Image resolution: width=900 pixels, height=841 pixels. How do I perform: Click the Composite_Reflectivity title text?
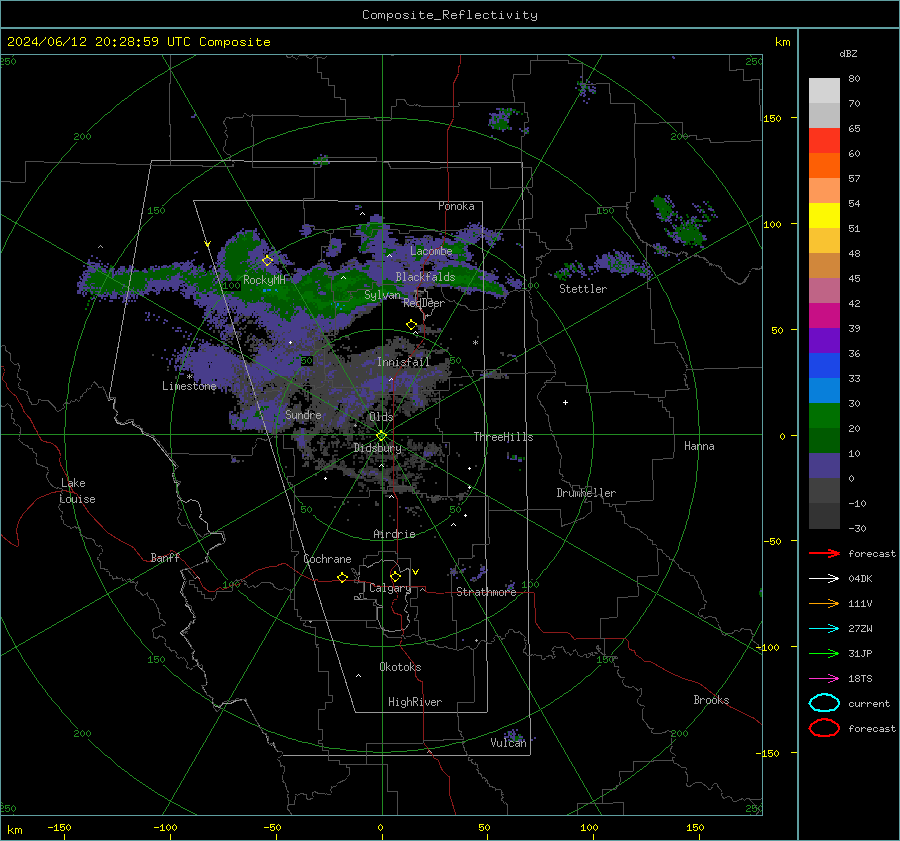coord(450,15)
